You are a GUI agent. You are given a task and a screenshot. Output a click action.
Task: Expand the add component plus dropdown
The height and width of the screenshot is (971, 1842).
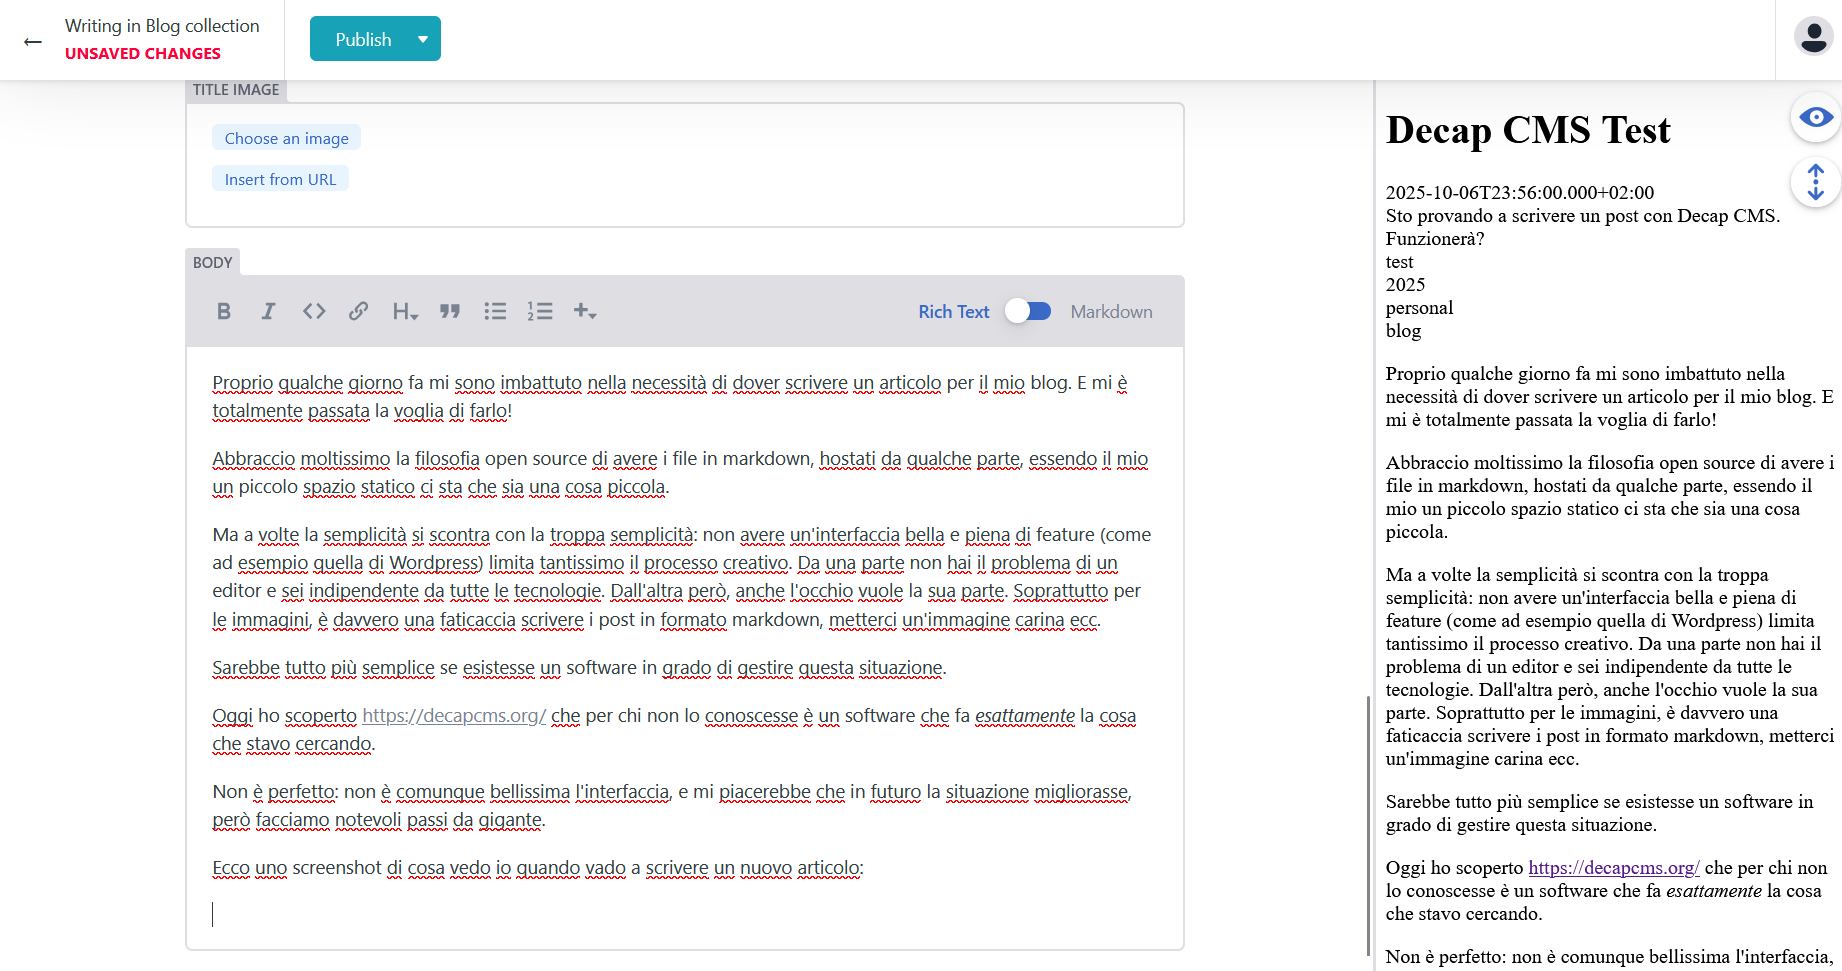point(585,311)
